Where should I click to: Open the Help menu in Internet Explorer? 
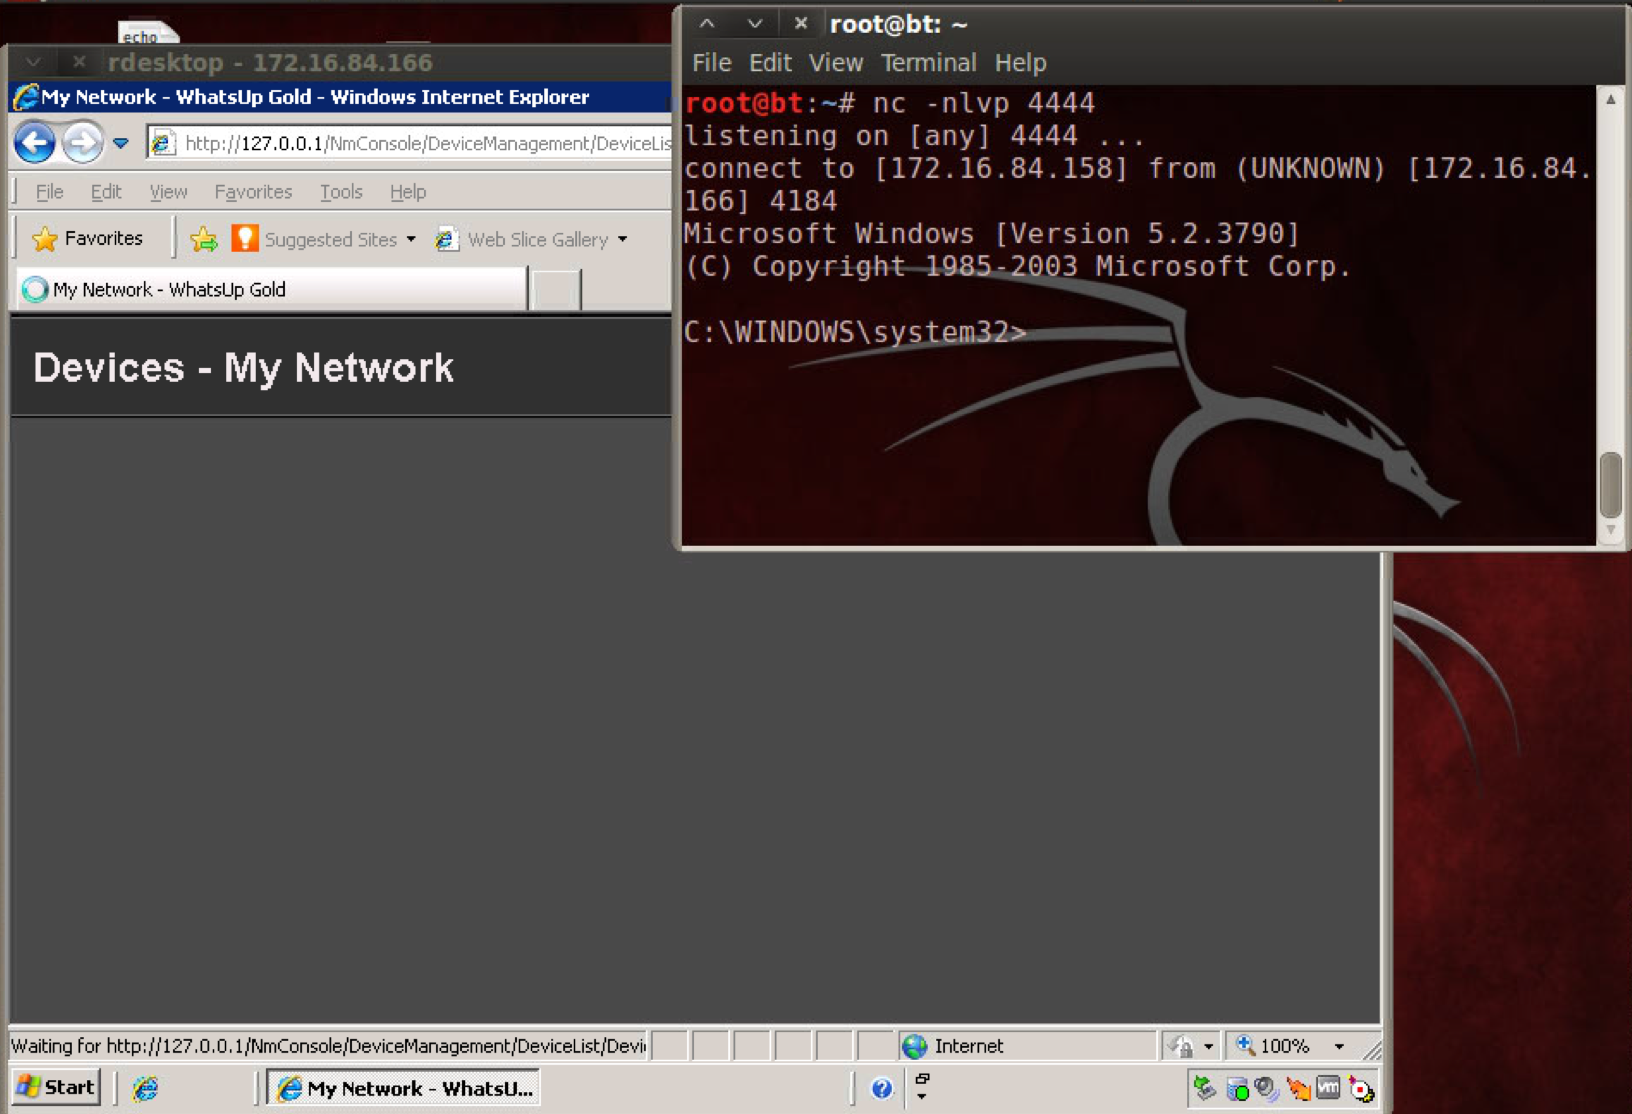407,191
